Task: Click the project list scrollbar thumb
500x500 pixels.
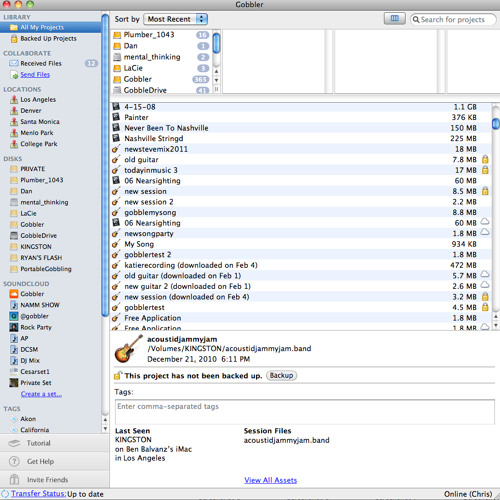Action: click(496, 124)
